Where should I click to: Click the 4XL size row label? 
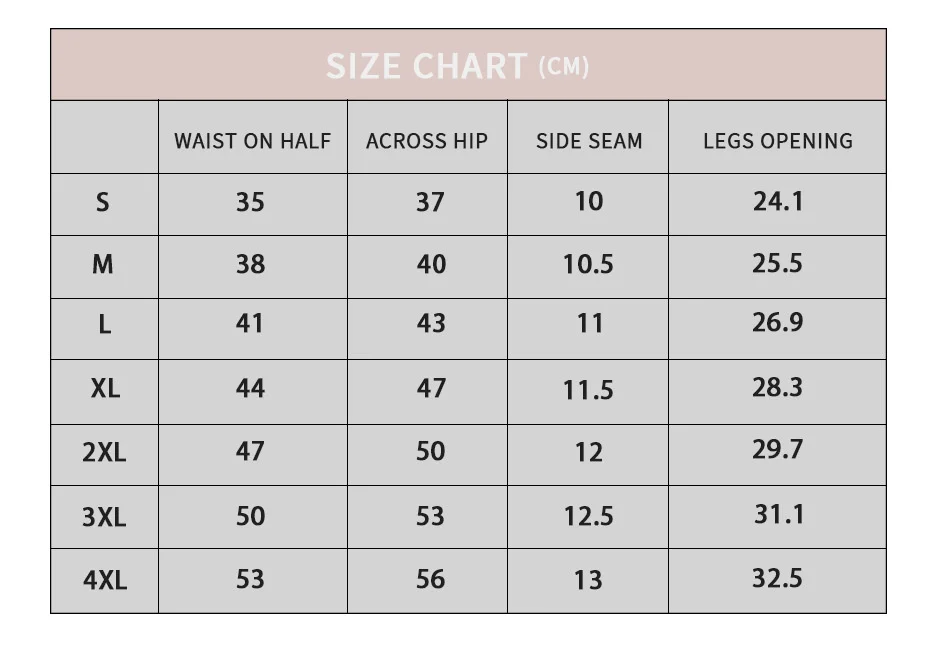[105, 580]
